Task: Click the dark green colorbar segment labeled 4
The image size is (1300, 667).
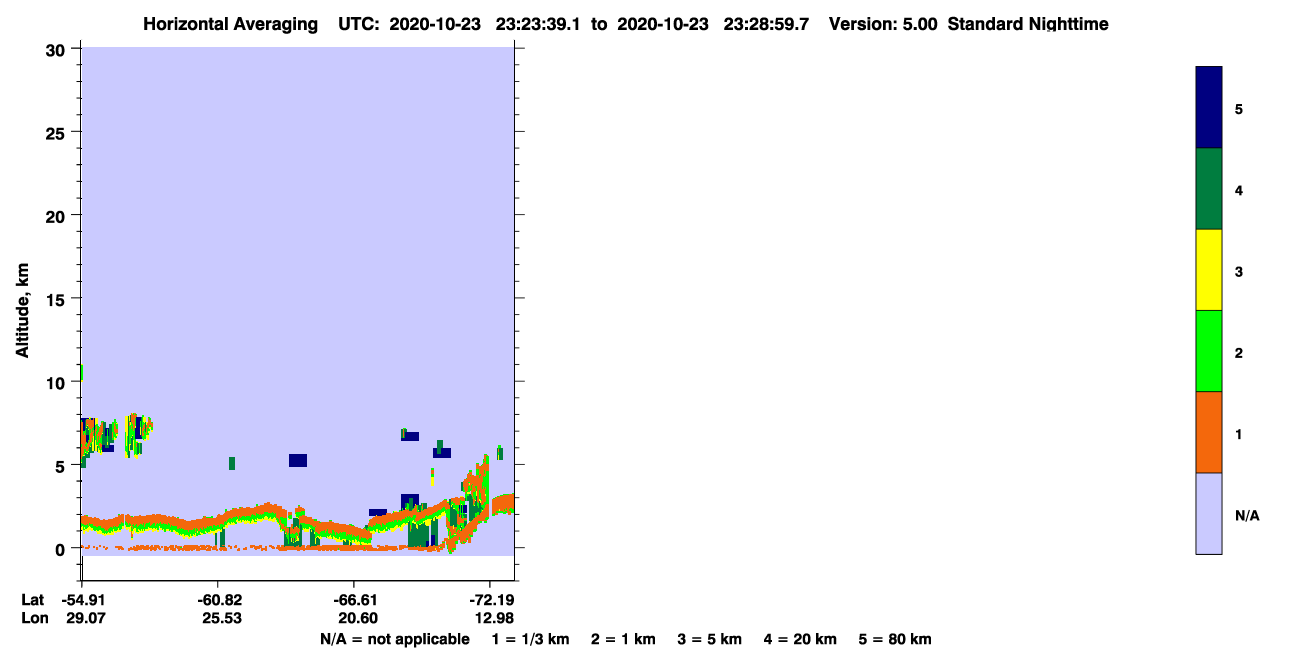Action: (1209, 189)
